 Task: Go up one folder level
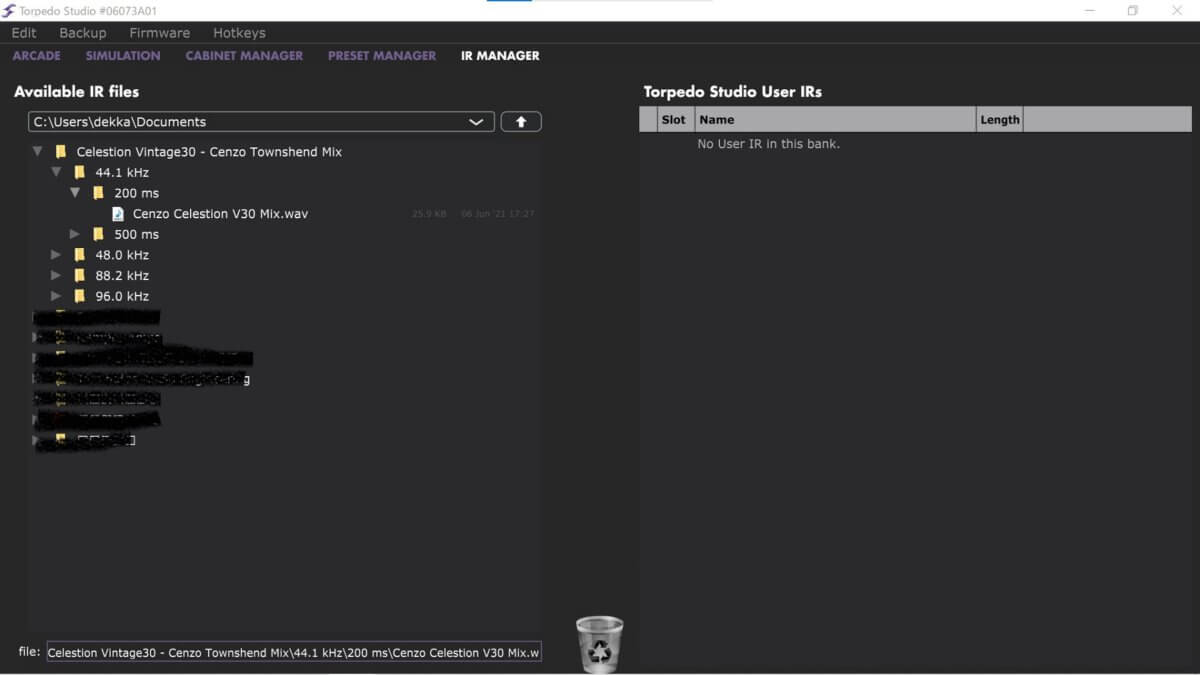(521, 122)
